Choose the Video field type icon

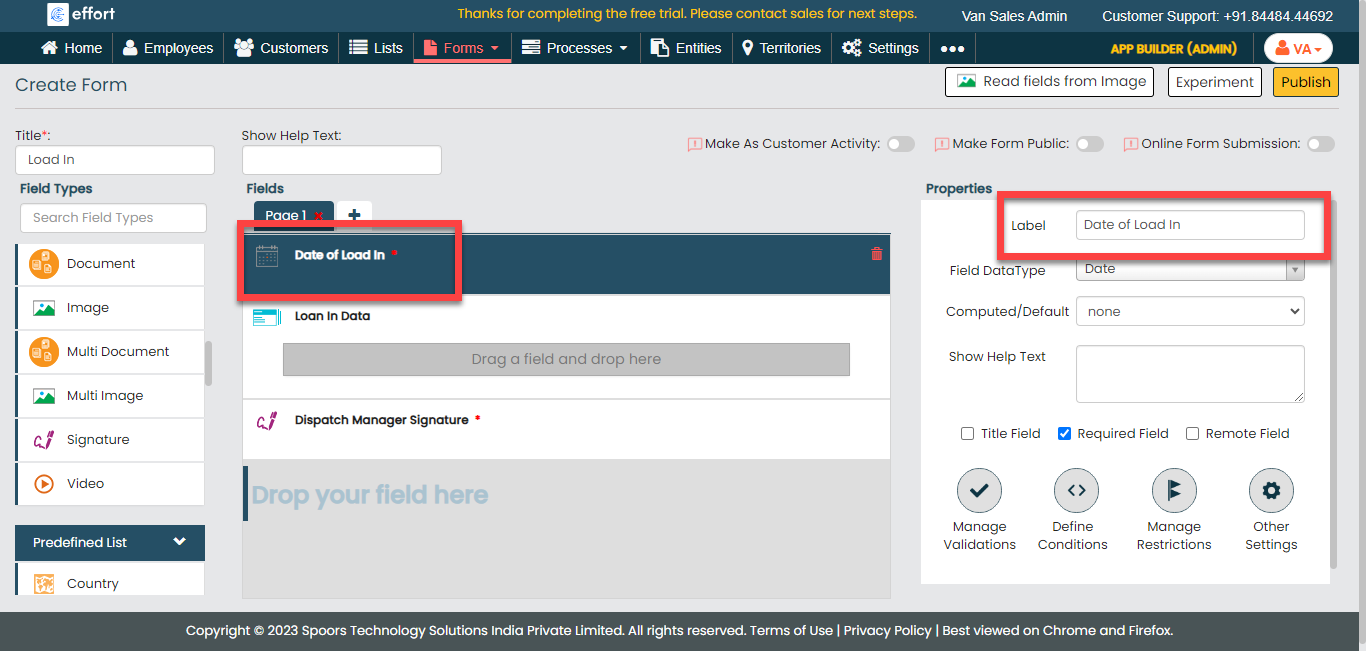(44, 484)
